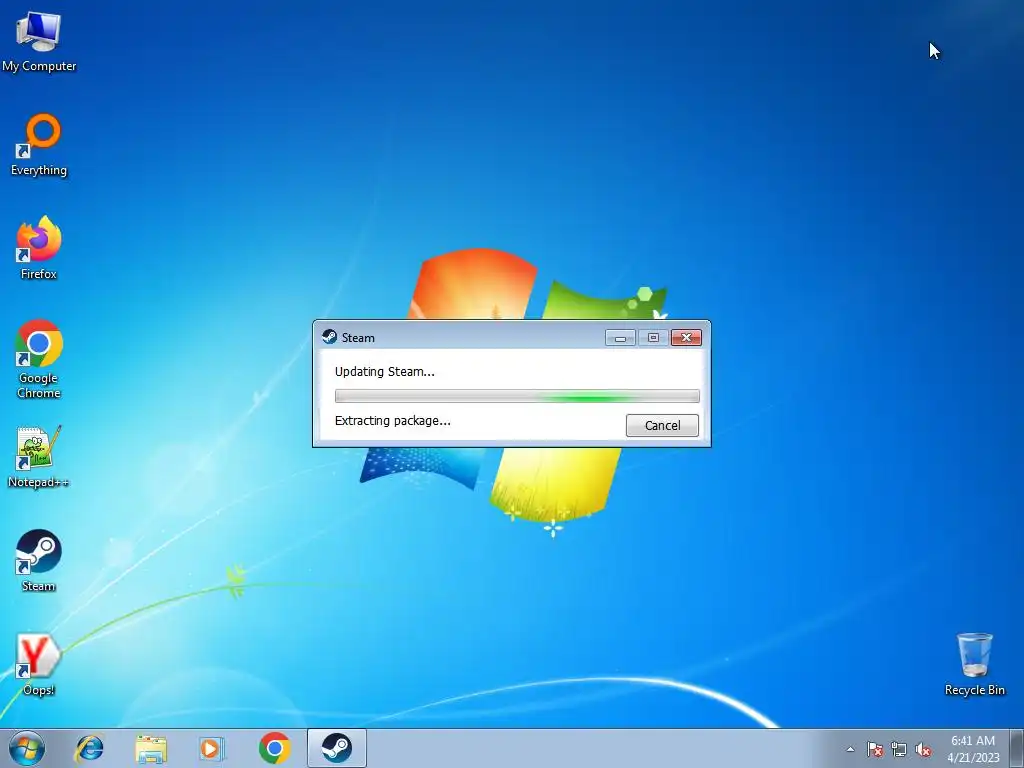This screenshot has width=1024, height=768.
Task: Minimize the Steam updater window
Action: point(620,338)
